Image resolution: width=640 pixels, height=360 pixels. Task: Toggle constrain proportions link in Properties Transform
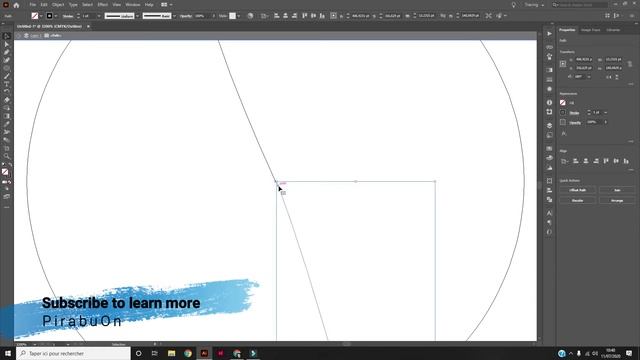[630, 64]
